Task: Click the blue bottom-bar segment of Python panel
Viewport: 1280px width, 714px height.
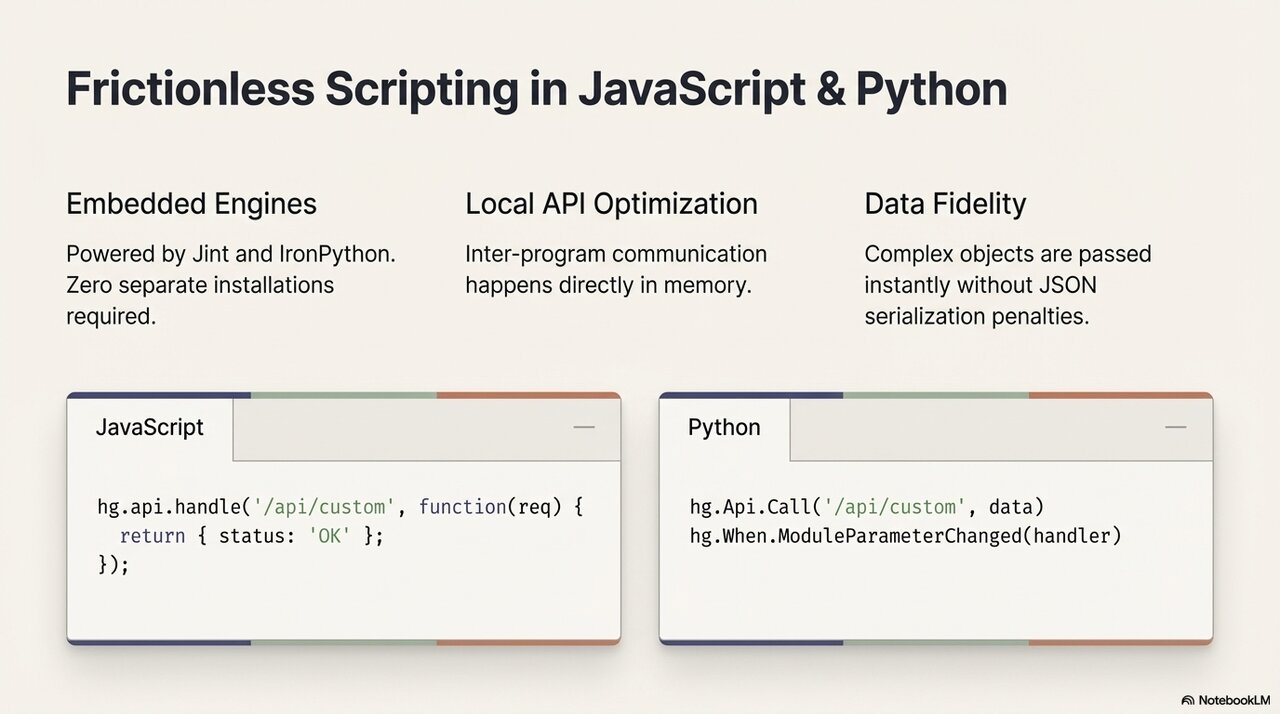Action: (750, 641)
